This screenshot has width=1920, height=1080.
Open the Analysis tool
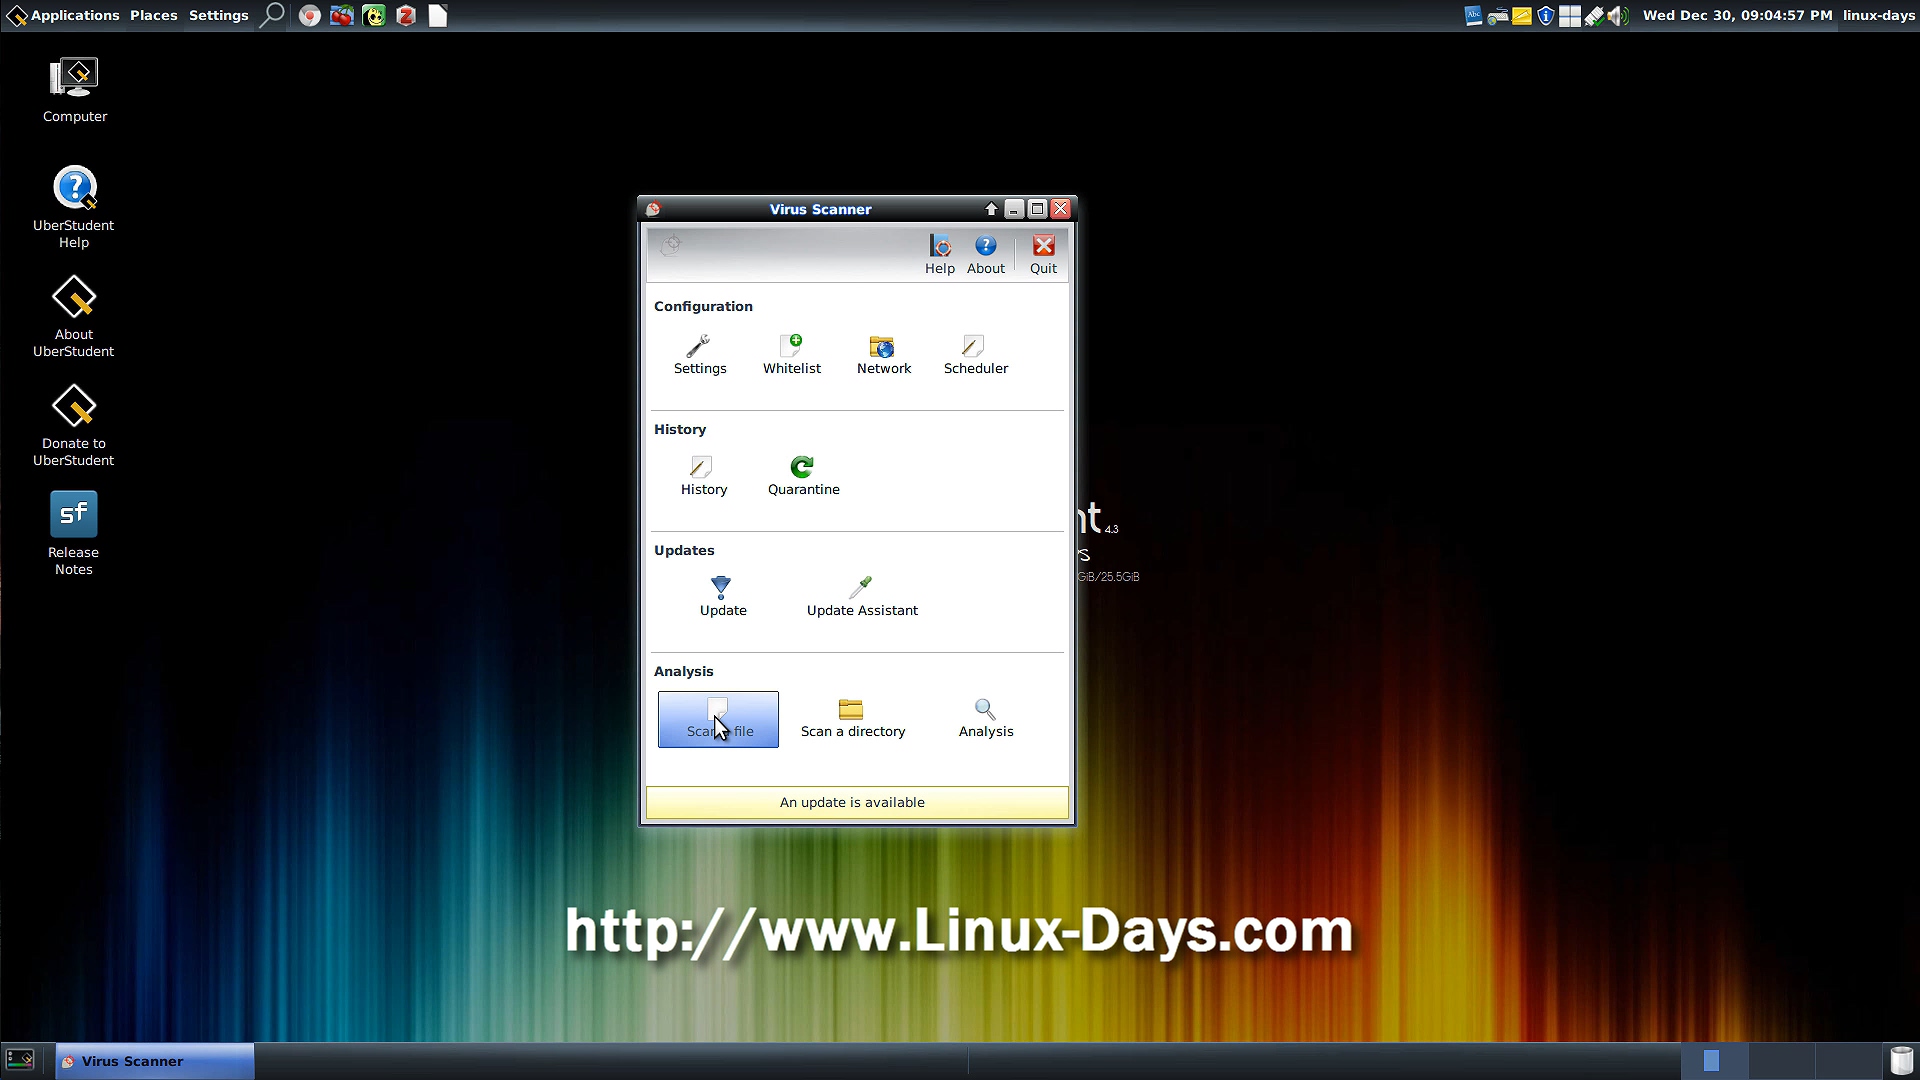[x=985, y=719]
